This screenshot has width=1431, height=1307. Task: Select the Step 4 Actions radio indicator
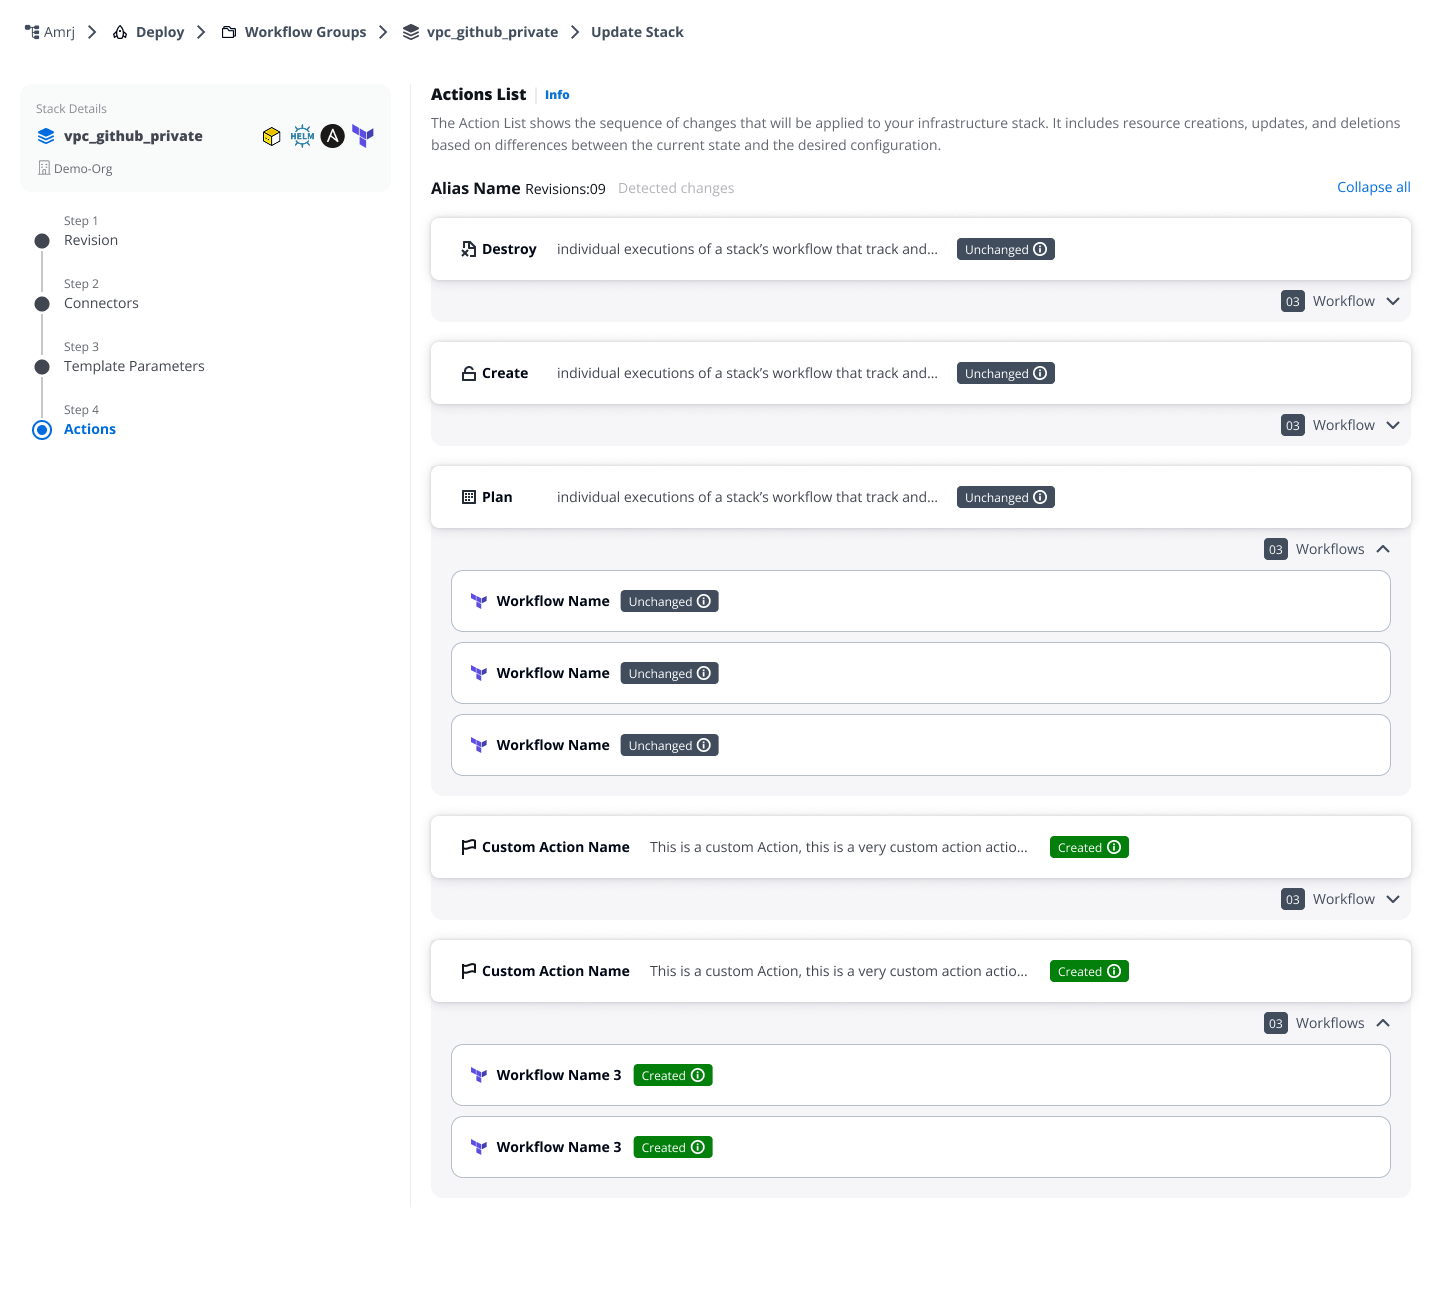point(42,430)
